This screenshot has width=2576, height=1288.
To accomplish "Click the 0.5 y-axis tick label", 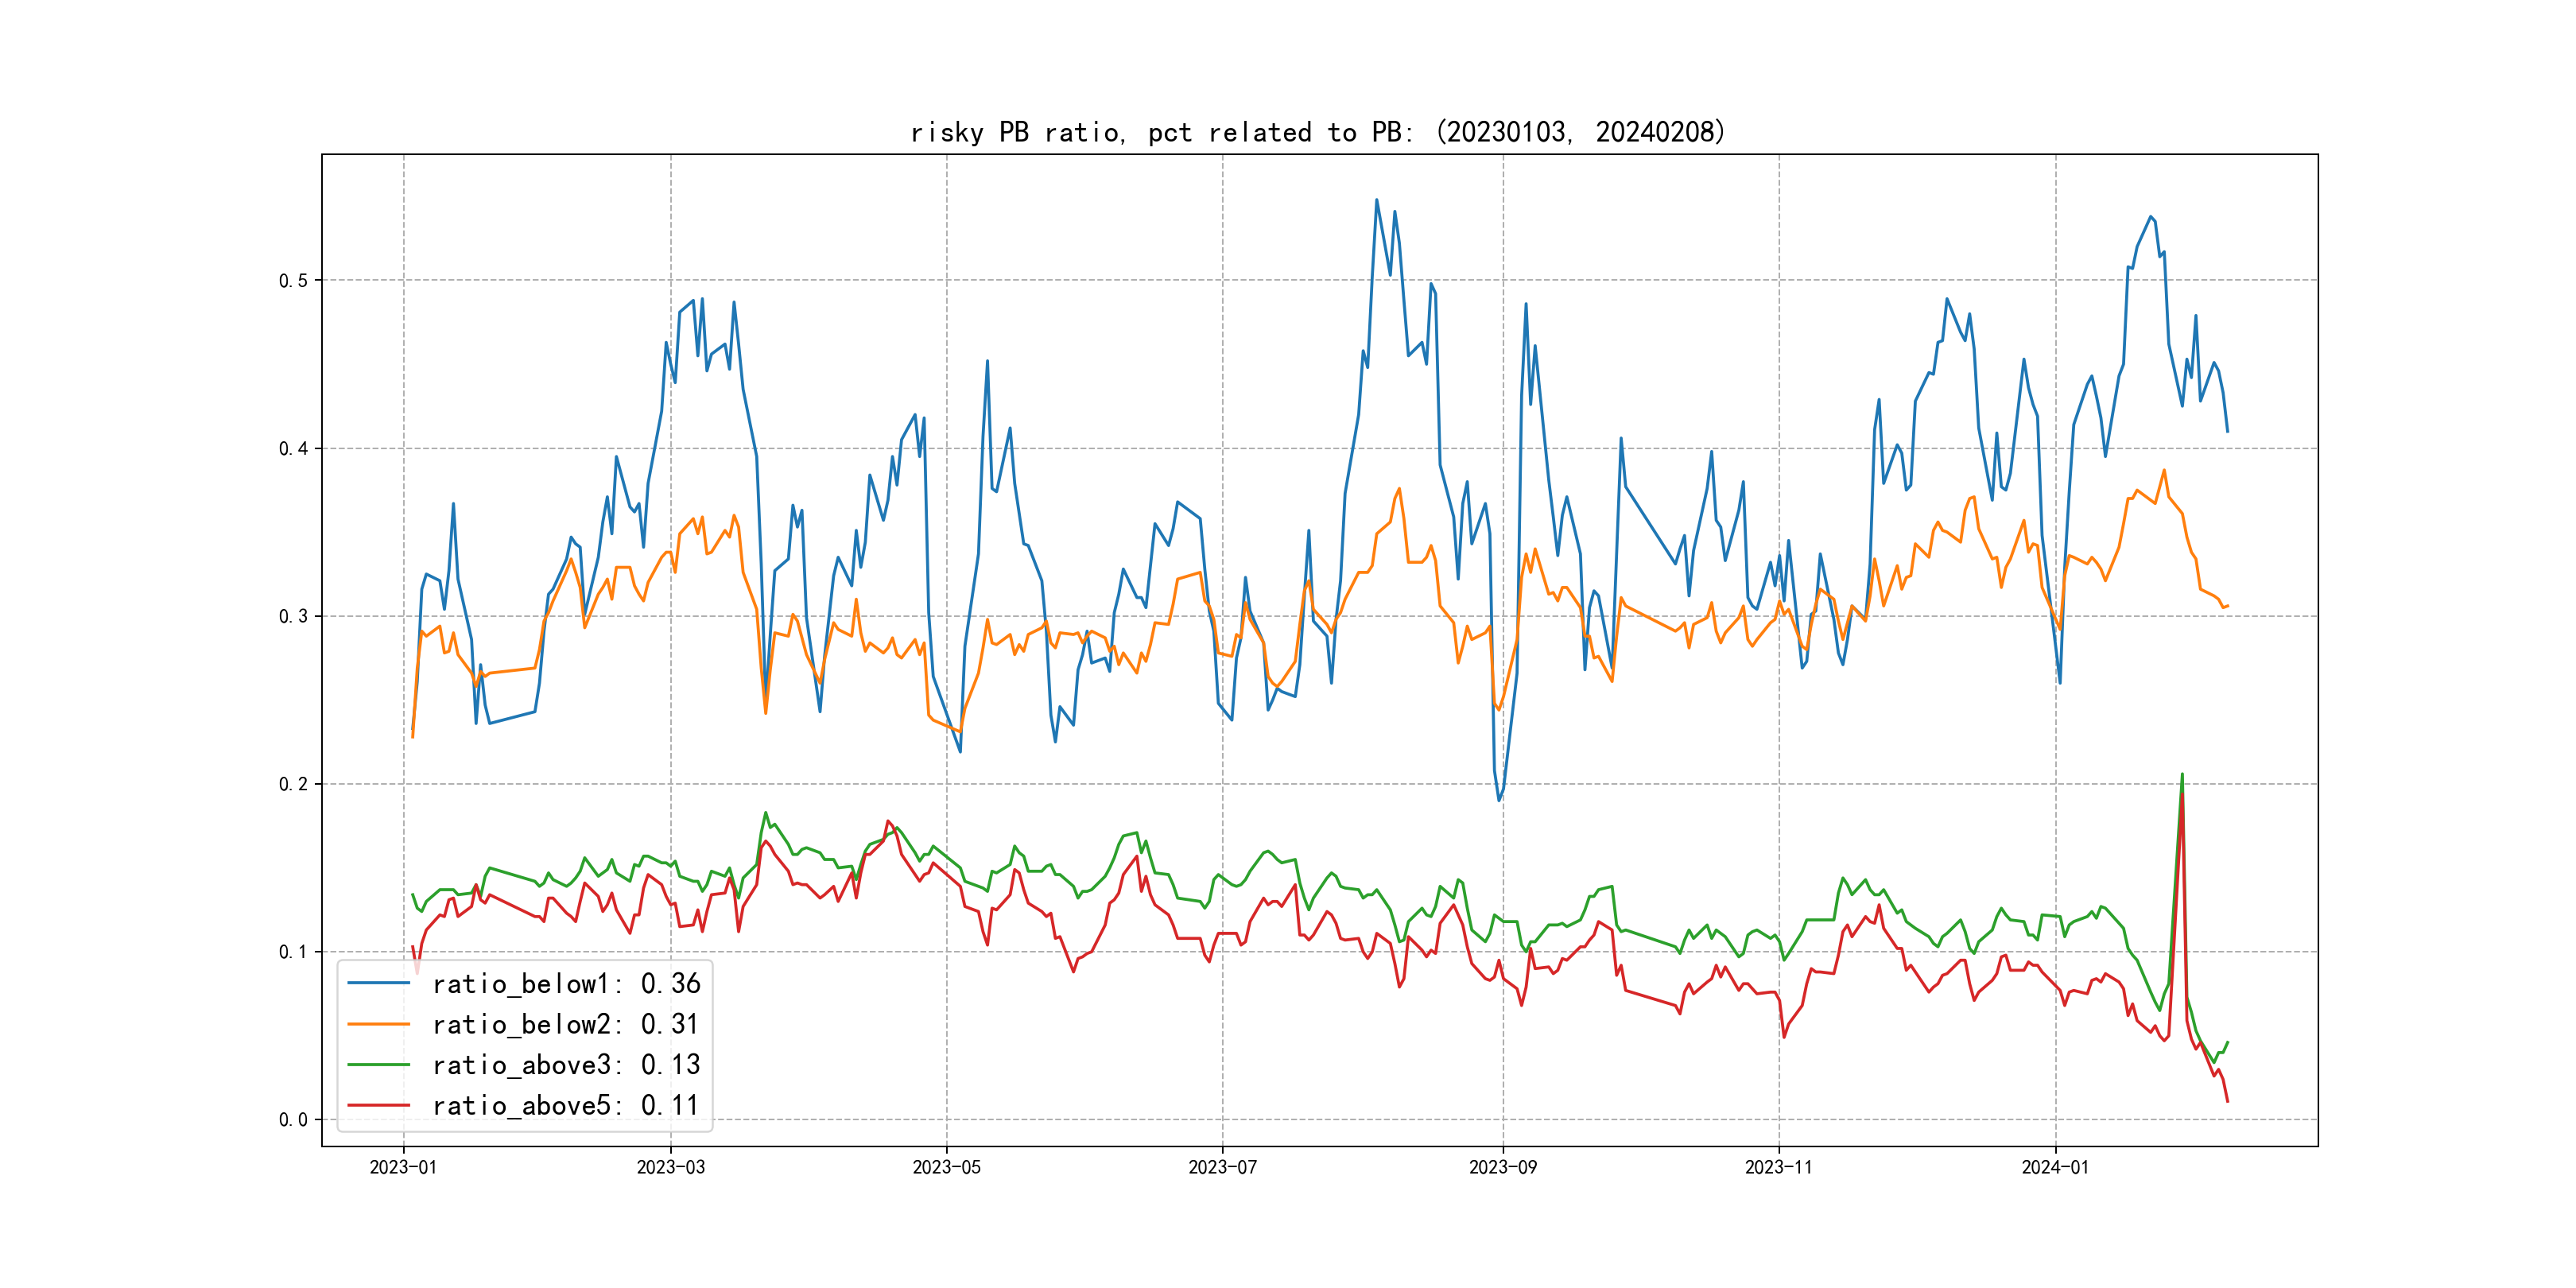I will pyautogui.click(x=293, y=281).
